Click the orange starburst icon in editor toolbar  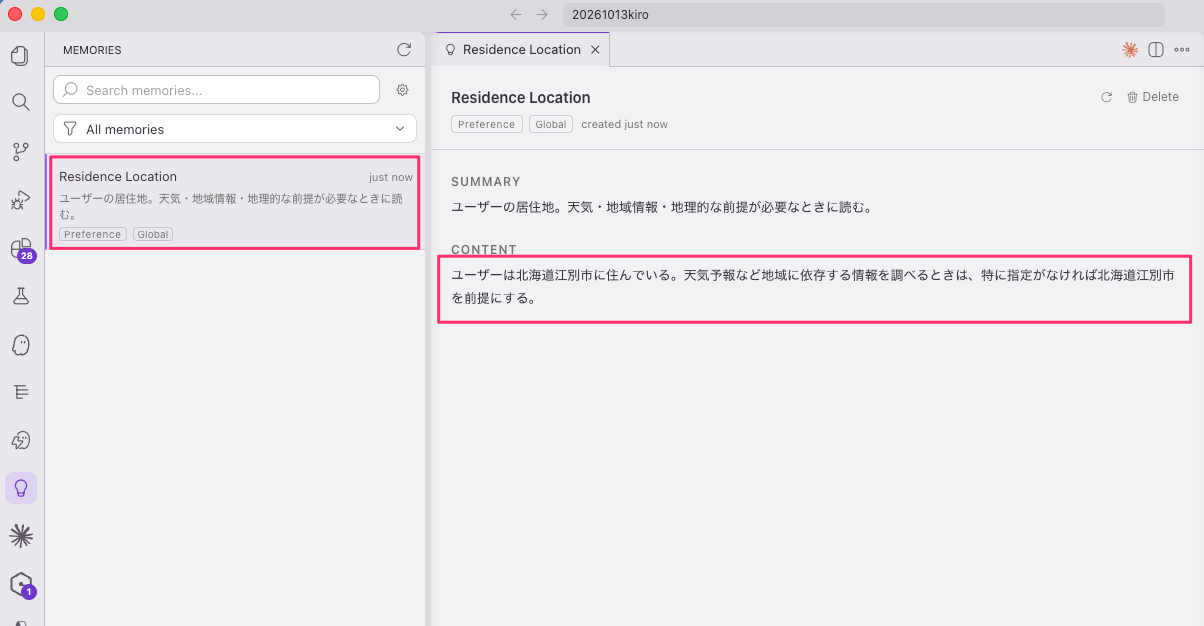click(1130, 49)
